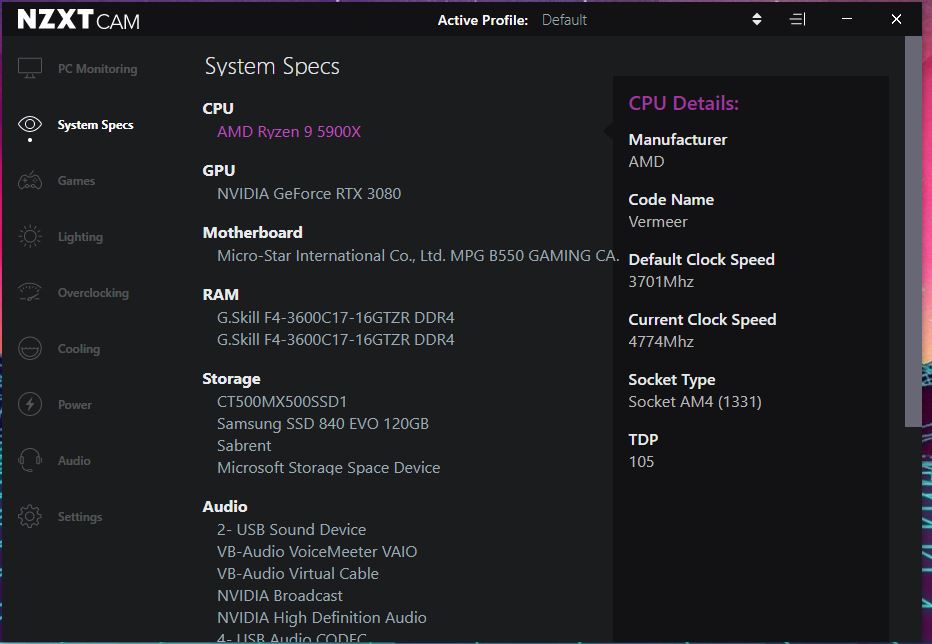Screen dimensions: 932x644
Task: Select NVIDIA Broadcast audio entry
Action: (x=280, y=595)
